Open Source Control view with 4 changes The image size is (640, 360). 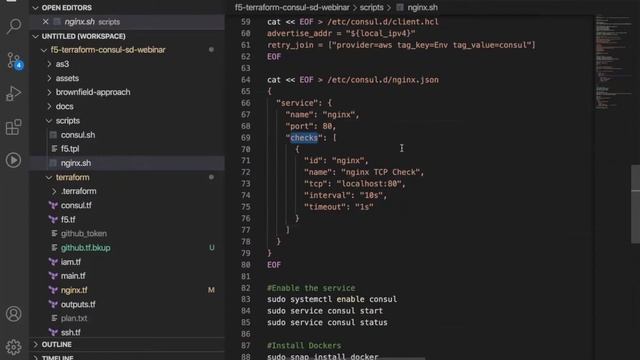[14, 60]
